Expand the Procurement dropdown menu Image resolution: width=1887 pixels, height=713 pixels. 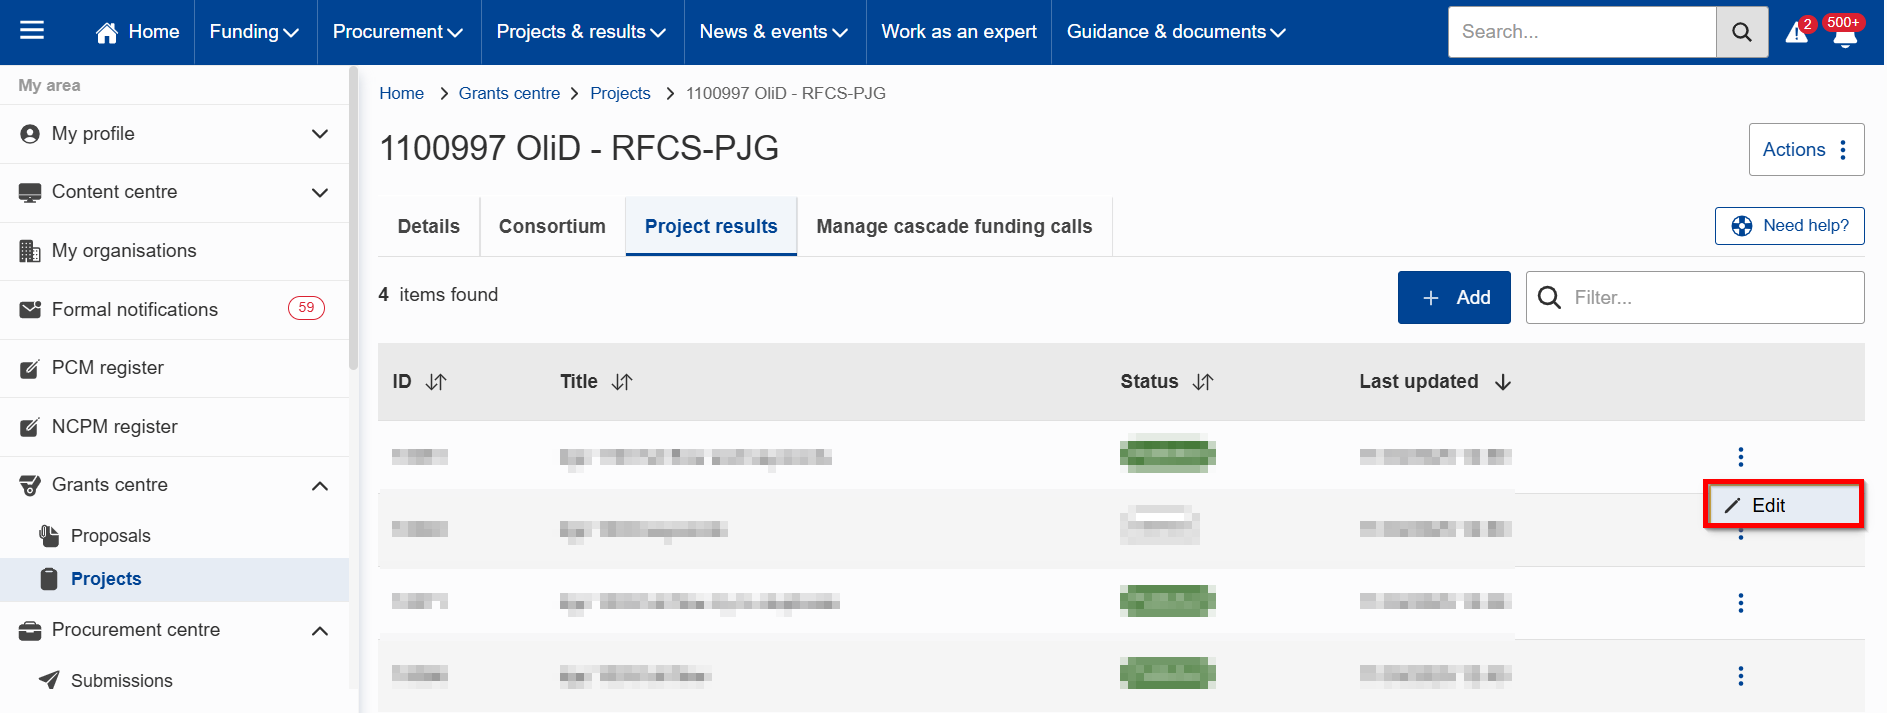[x=398, y=32]
